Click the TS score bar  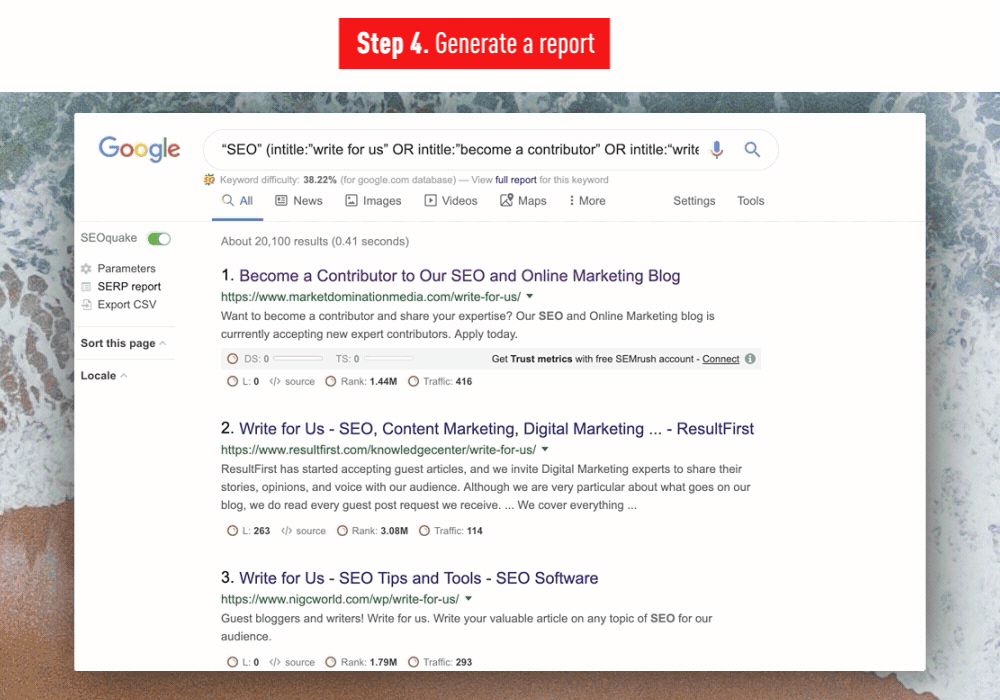389,359
